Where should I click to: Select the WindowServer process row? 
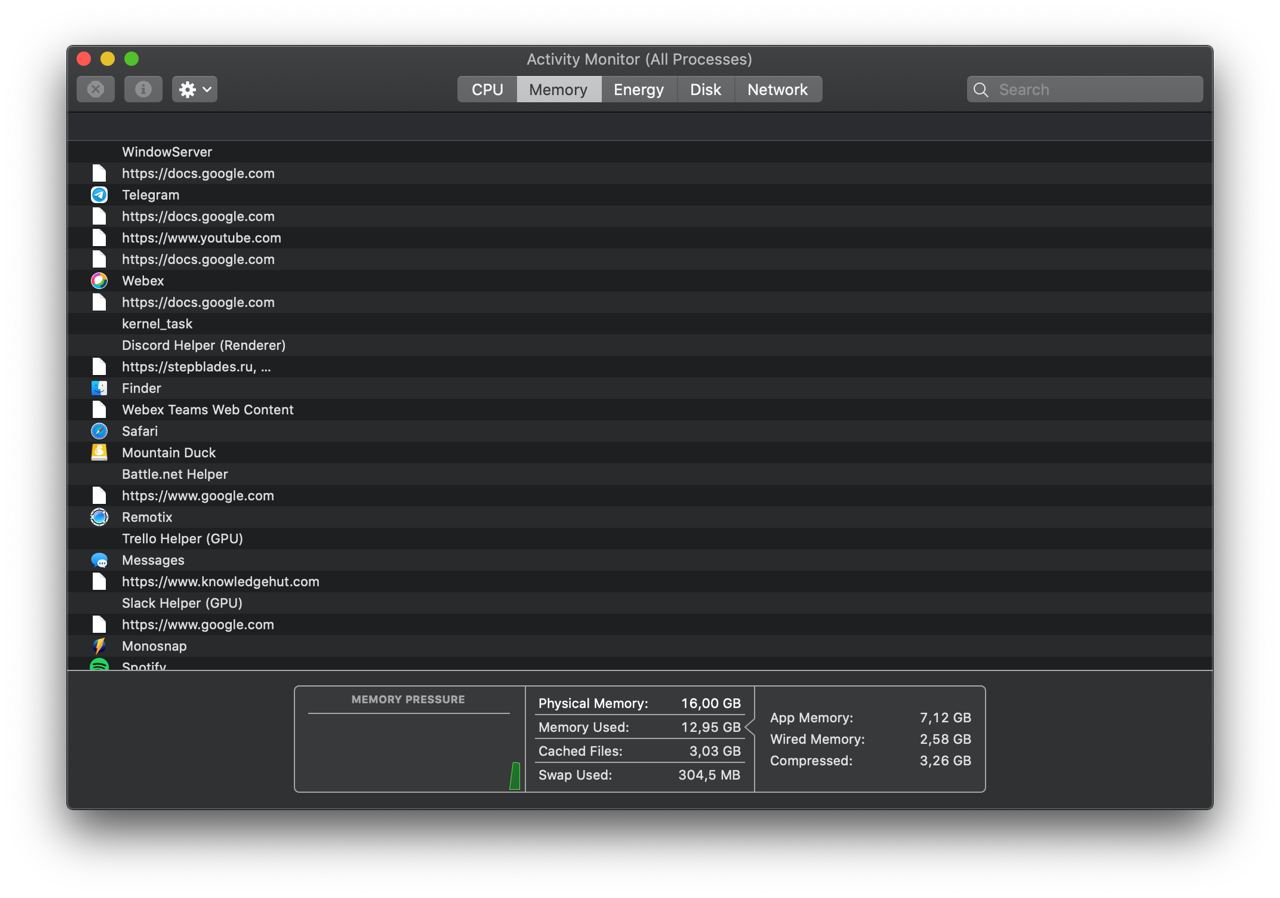pos(640,152)
